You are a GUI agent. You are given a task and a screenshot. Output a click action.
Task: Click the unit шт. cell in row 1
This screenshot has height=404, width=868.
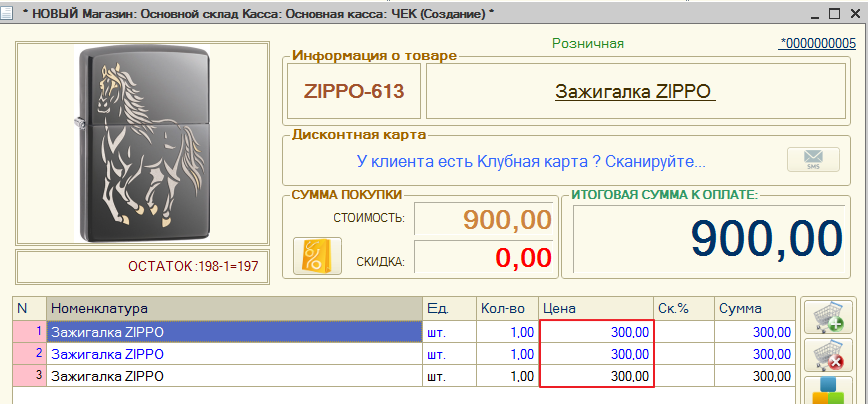click(450, 332)
